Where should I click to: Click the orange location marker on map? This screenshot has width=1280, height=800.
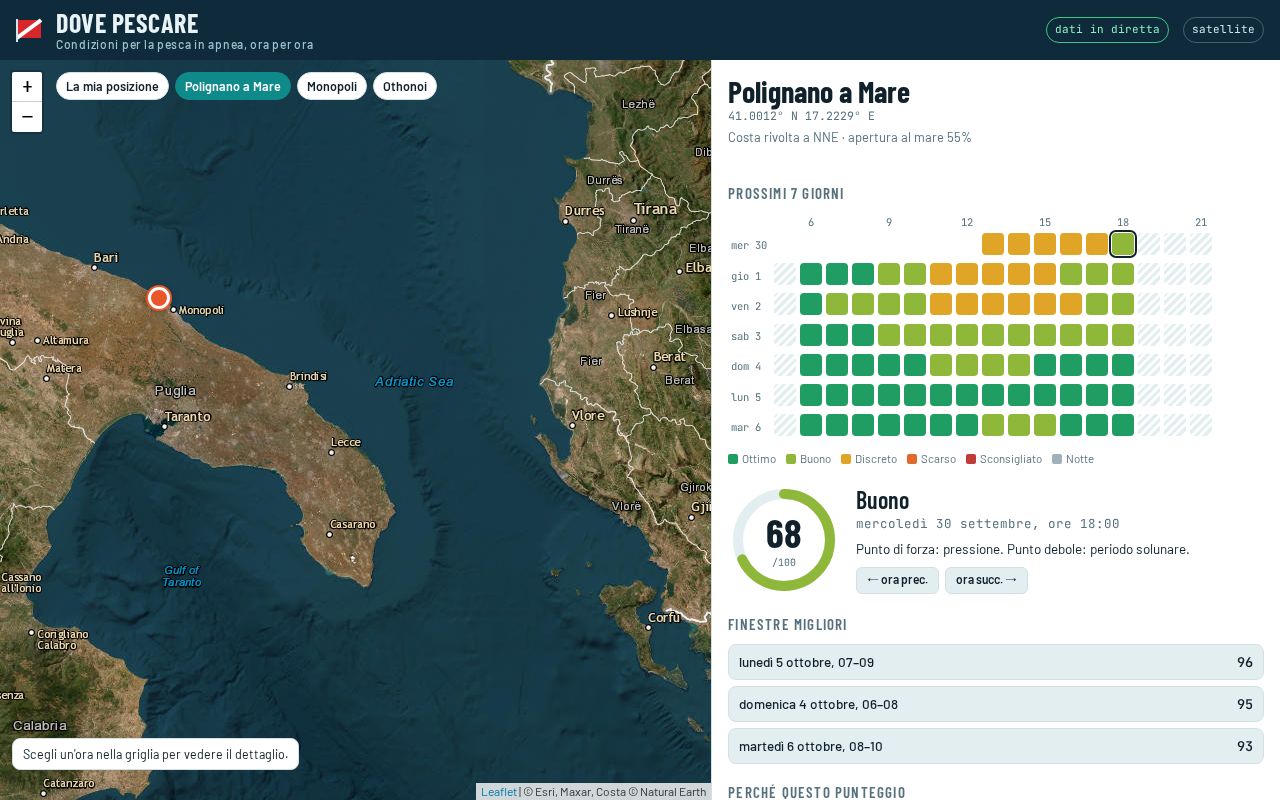[x=159, y=298]
